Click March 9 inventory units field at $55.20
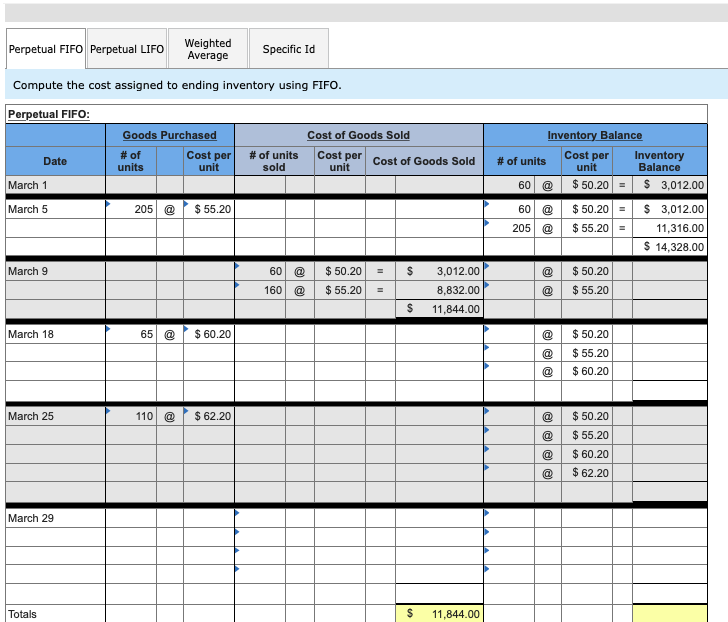This screenshot has height=622, width=728. tap(509, 290)
